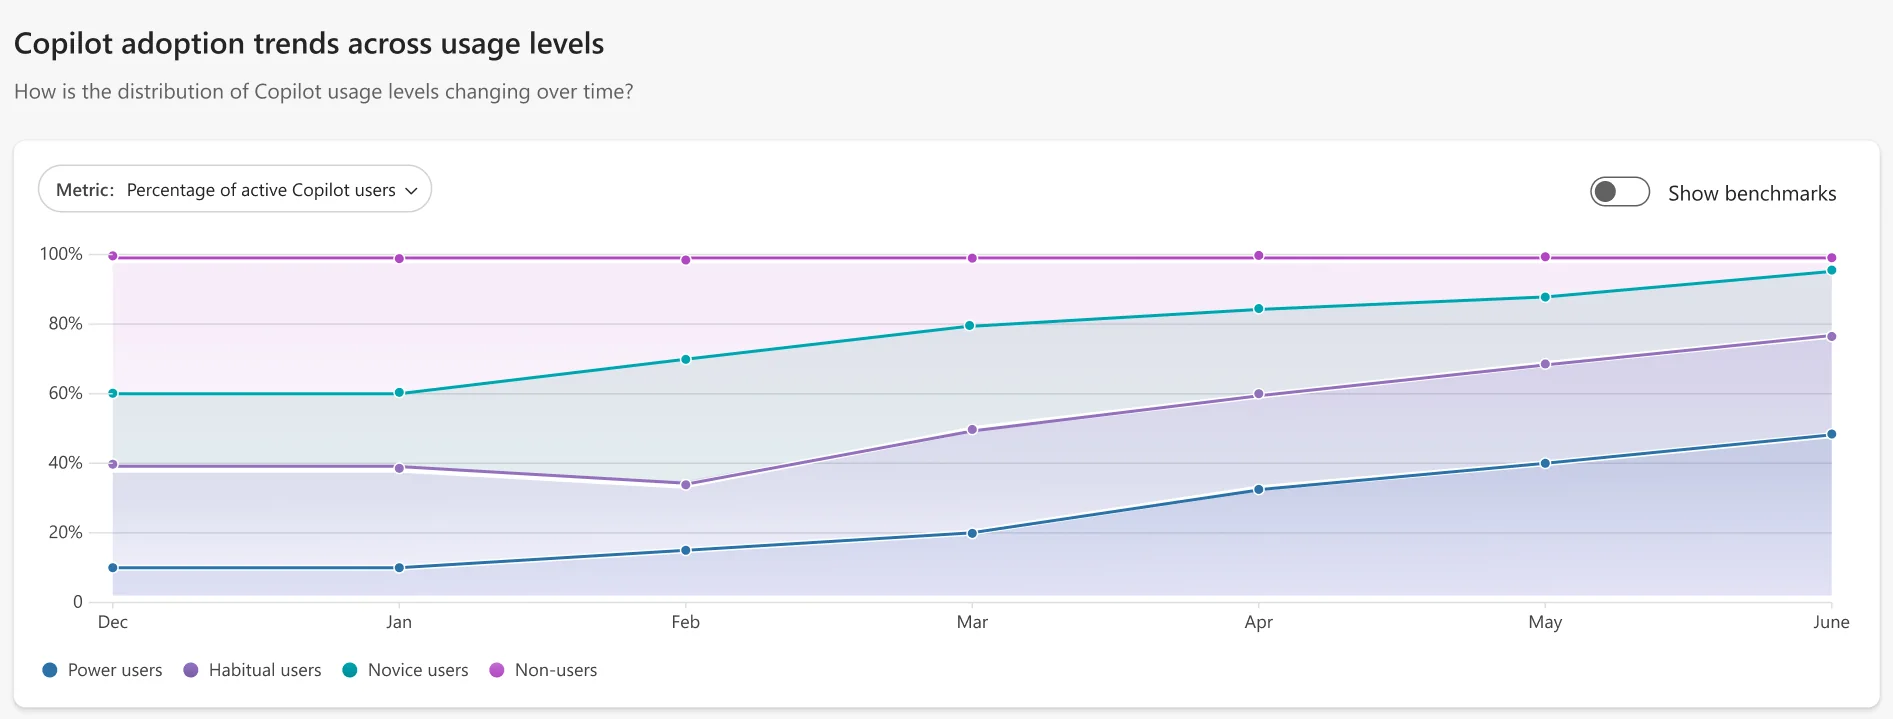This screenshot has height=719, width=1893.
Task: Click the Habitual users data point for Dec
Action: 113,465
